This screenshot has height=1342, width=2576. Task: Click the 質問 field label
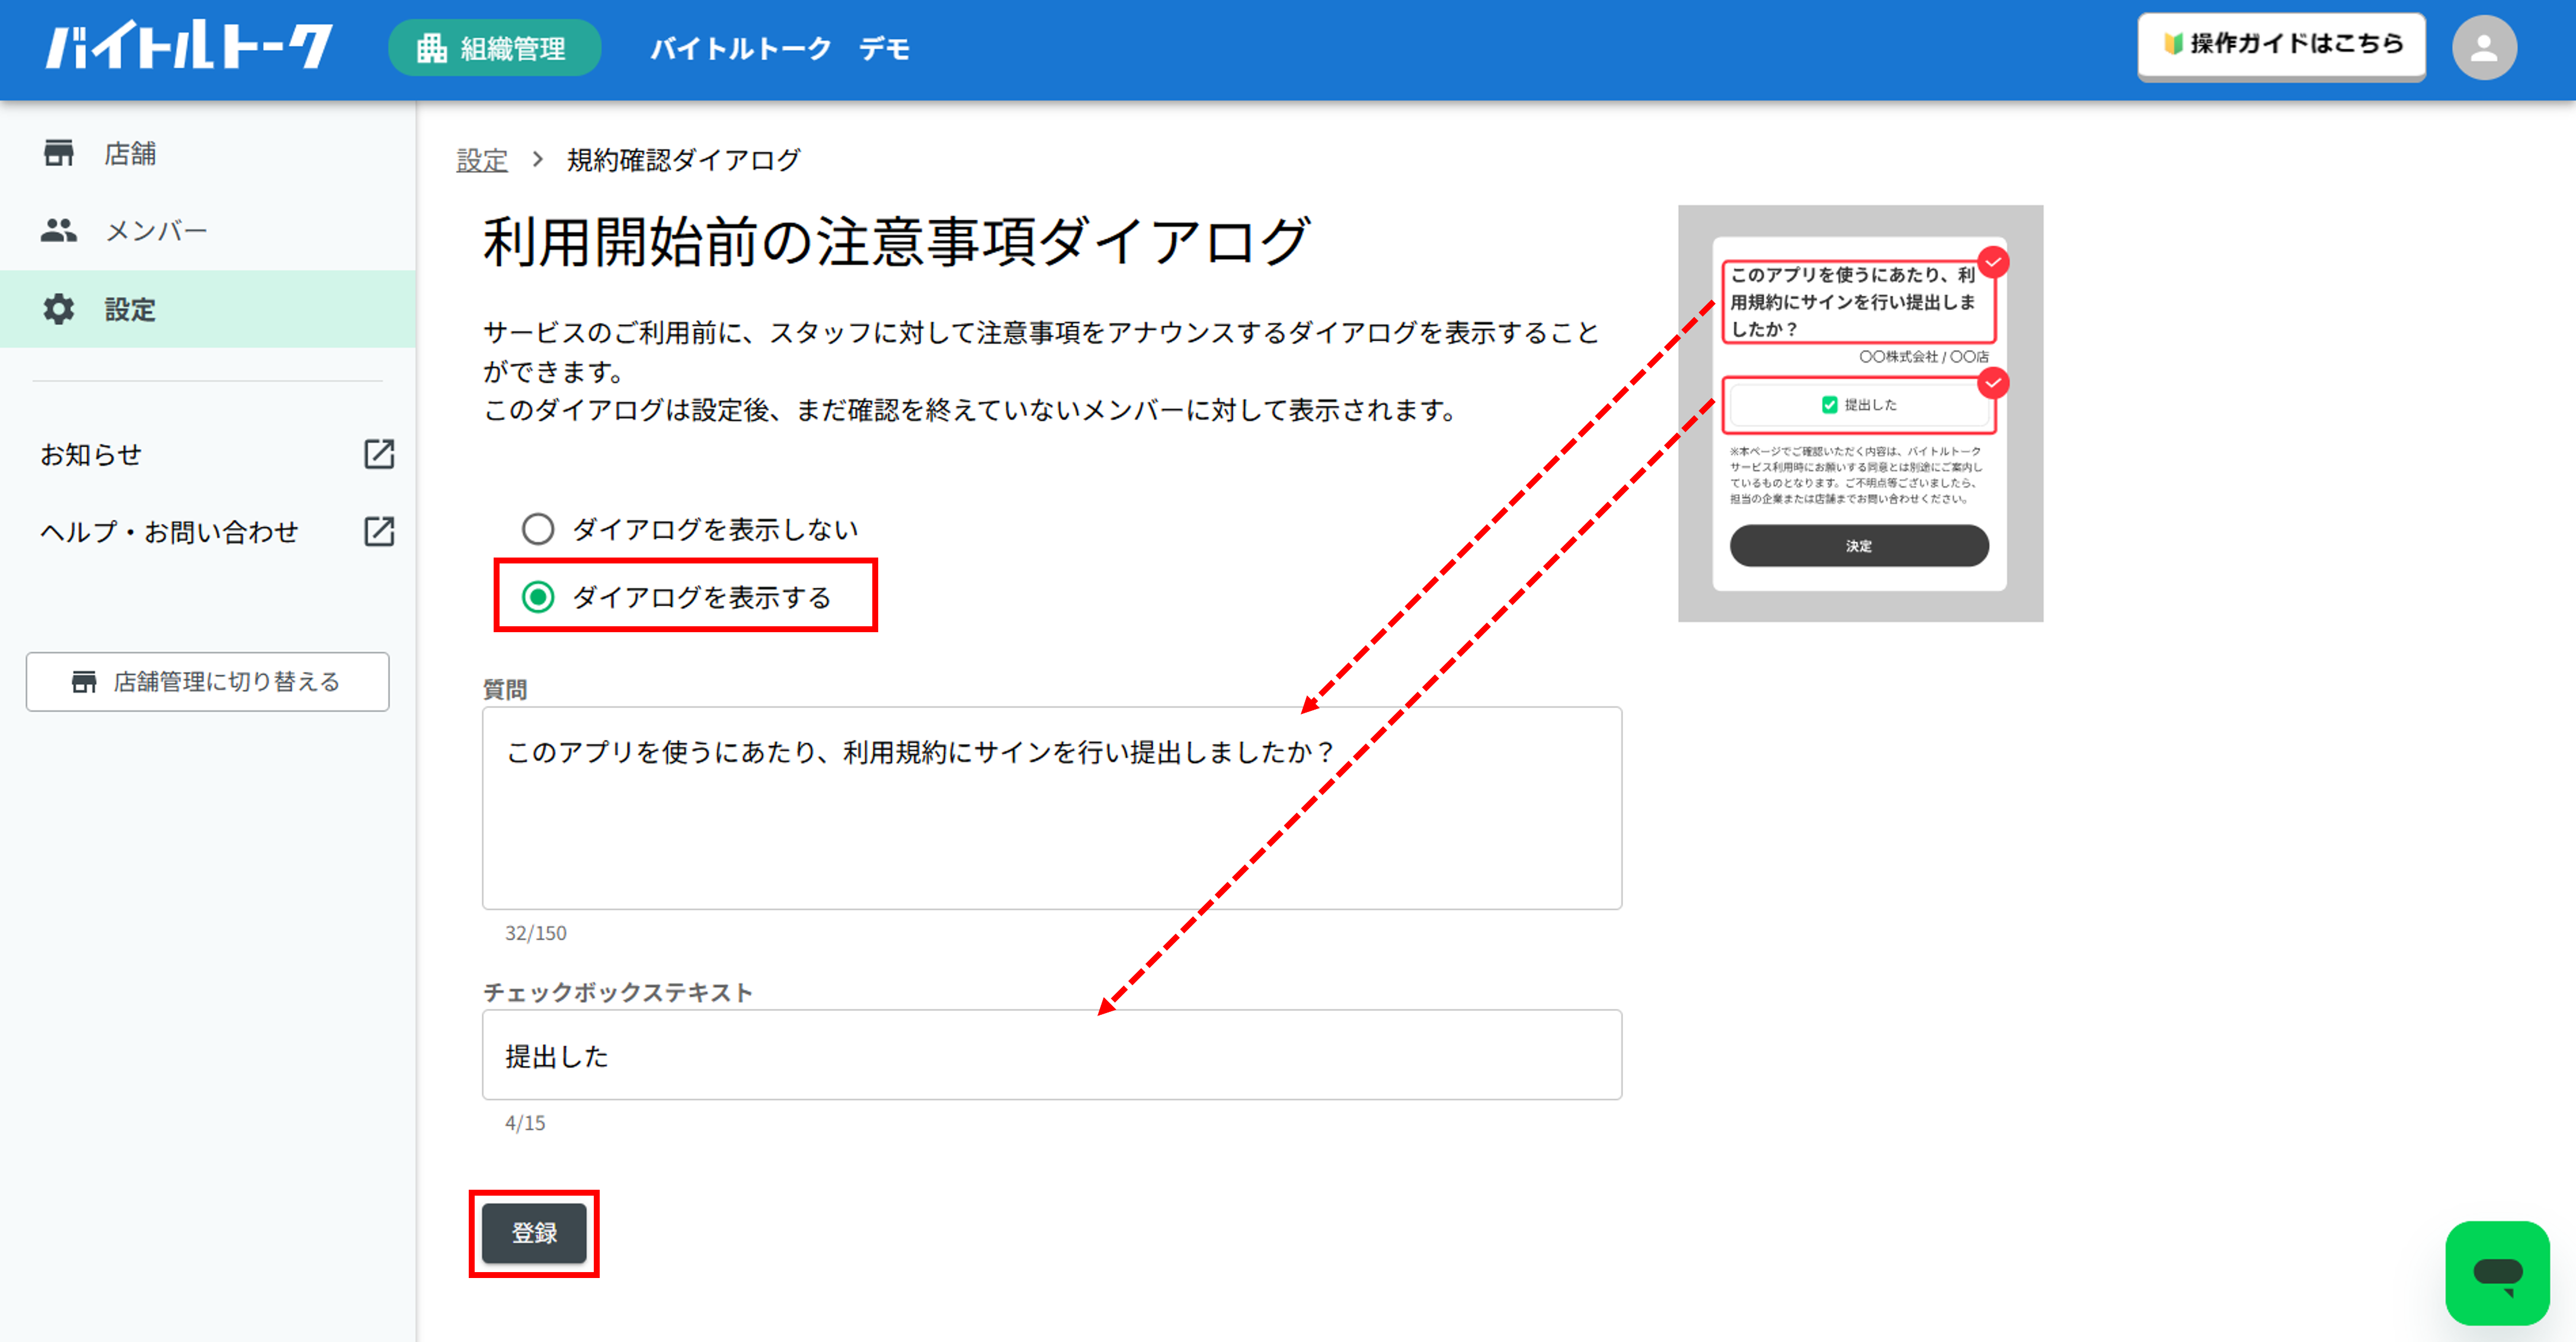[x=505, y=689]
